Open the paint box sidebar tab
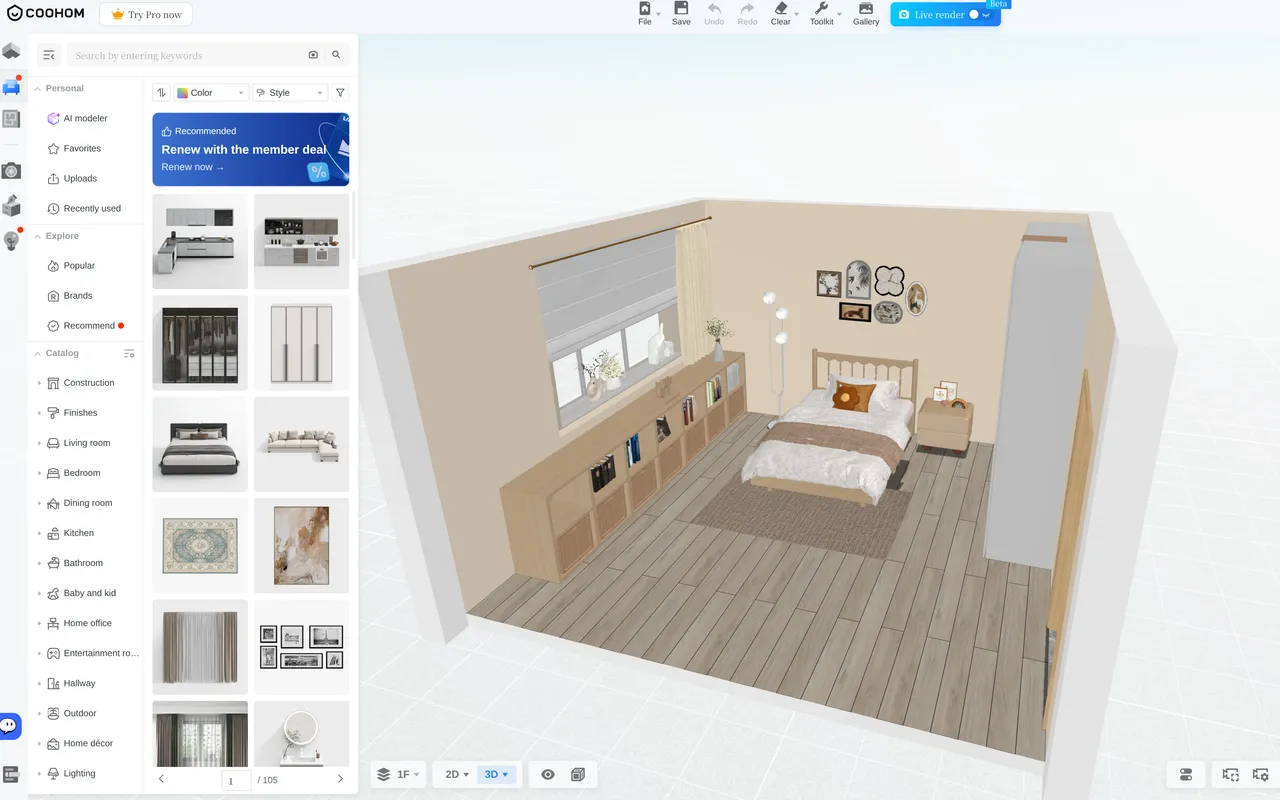The height and width of the screenshot is (800, 1280). click(12, 206)
